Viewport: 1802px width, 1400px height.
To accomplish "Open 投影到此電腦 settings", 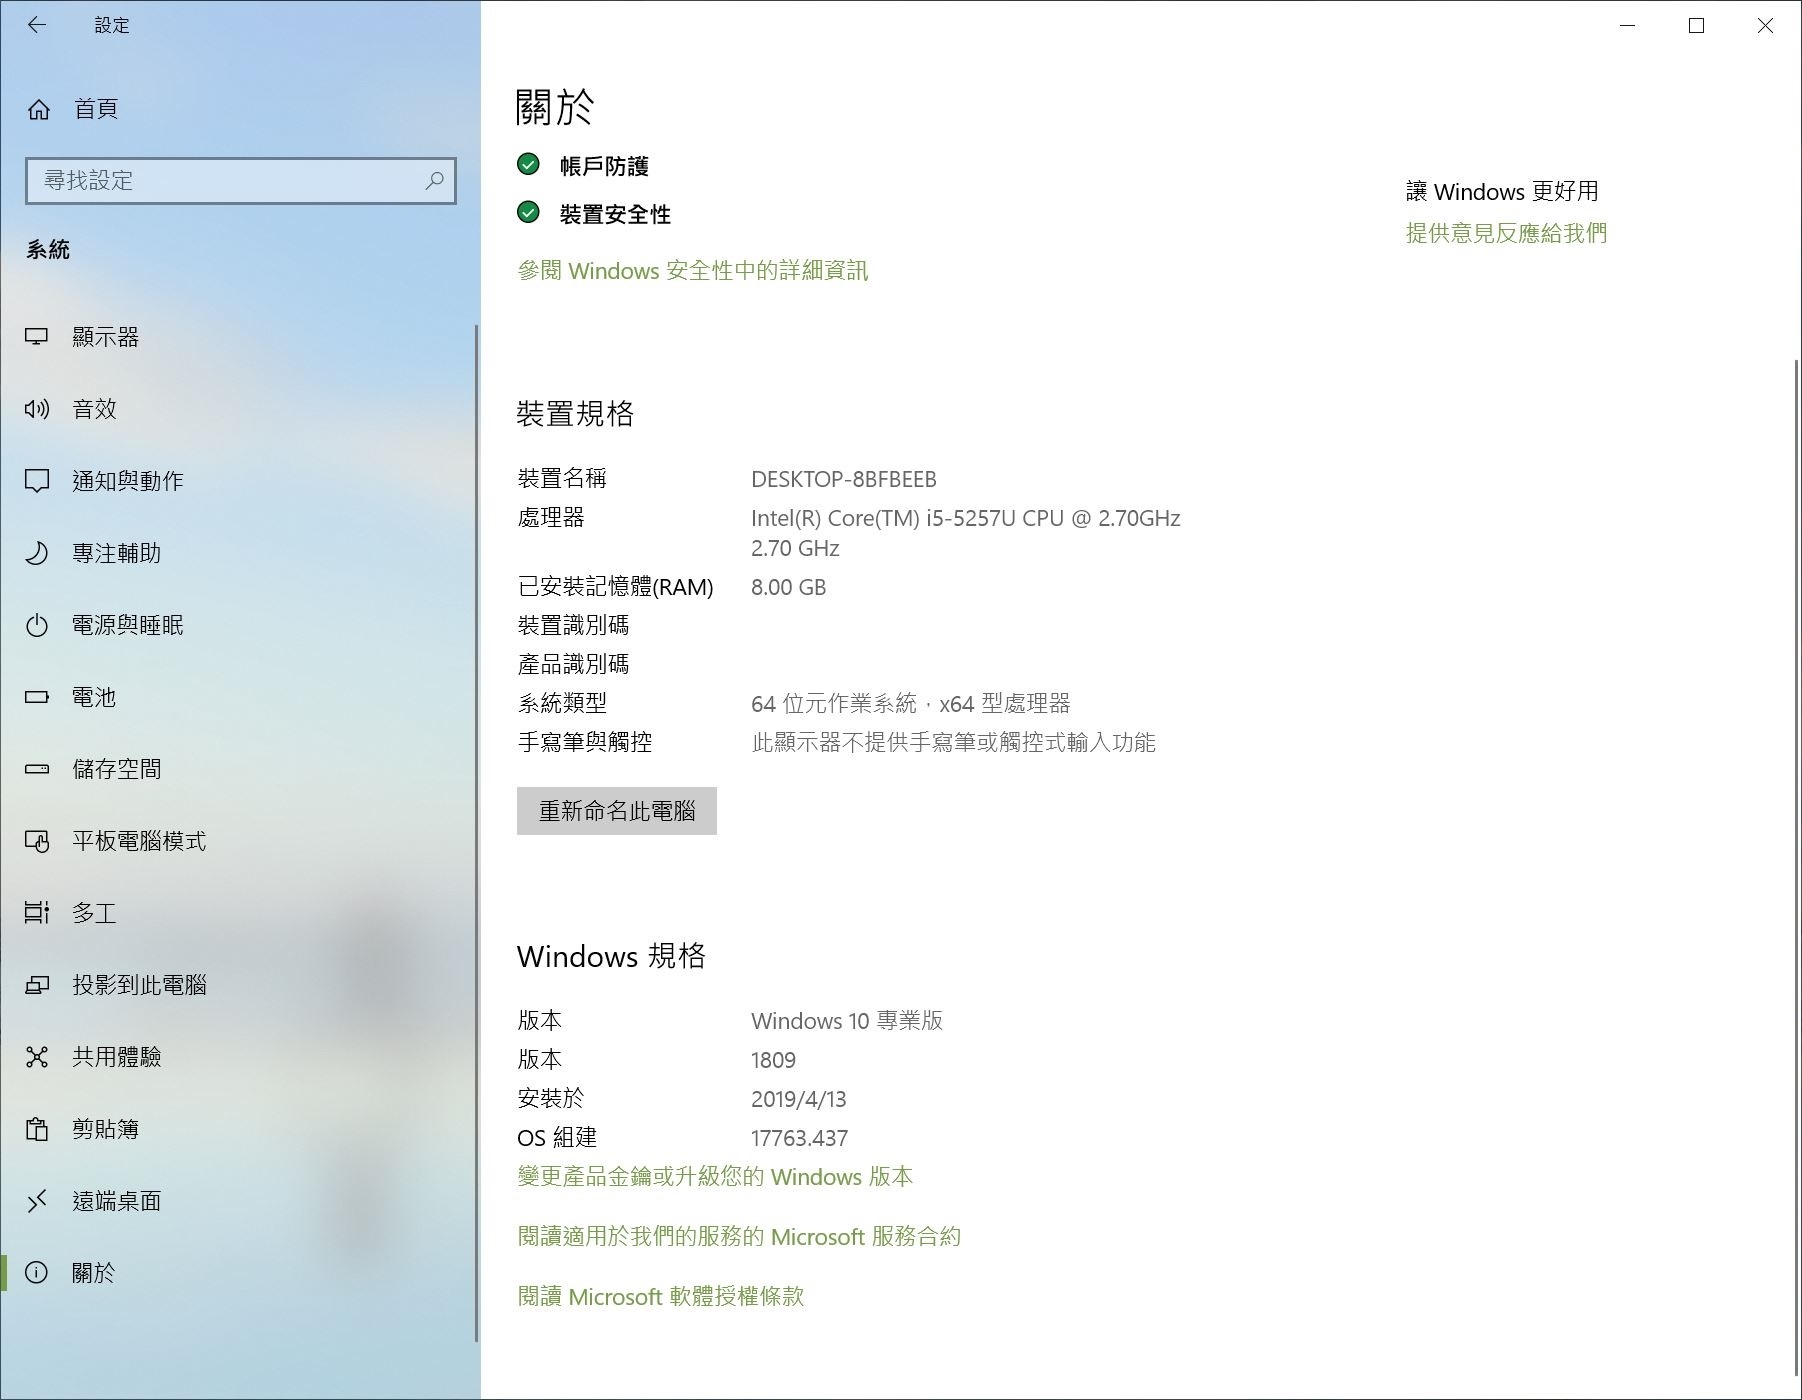I will coord(238,985).
